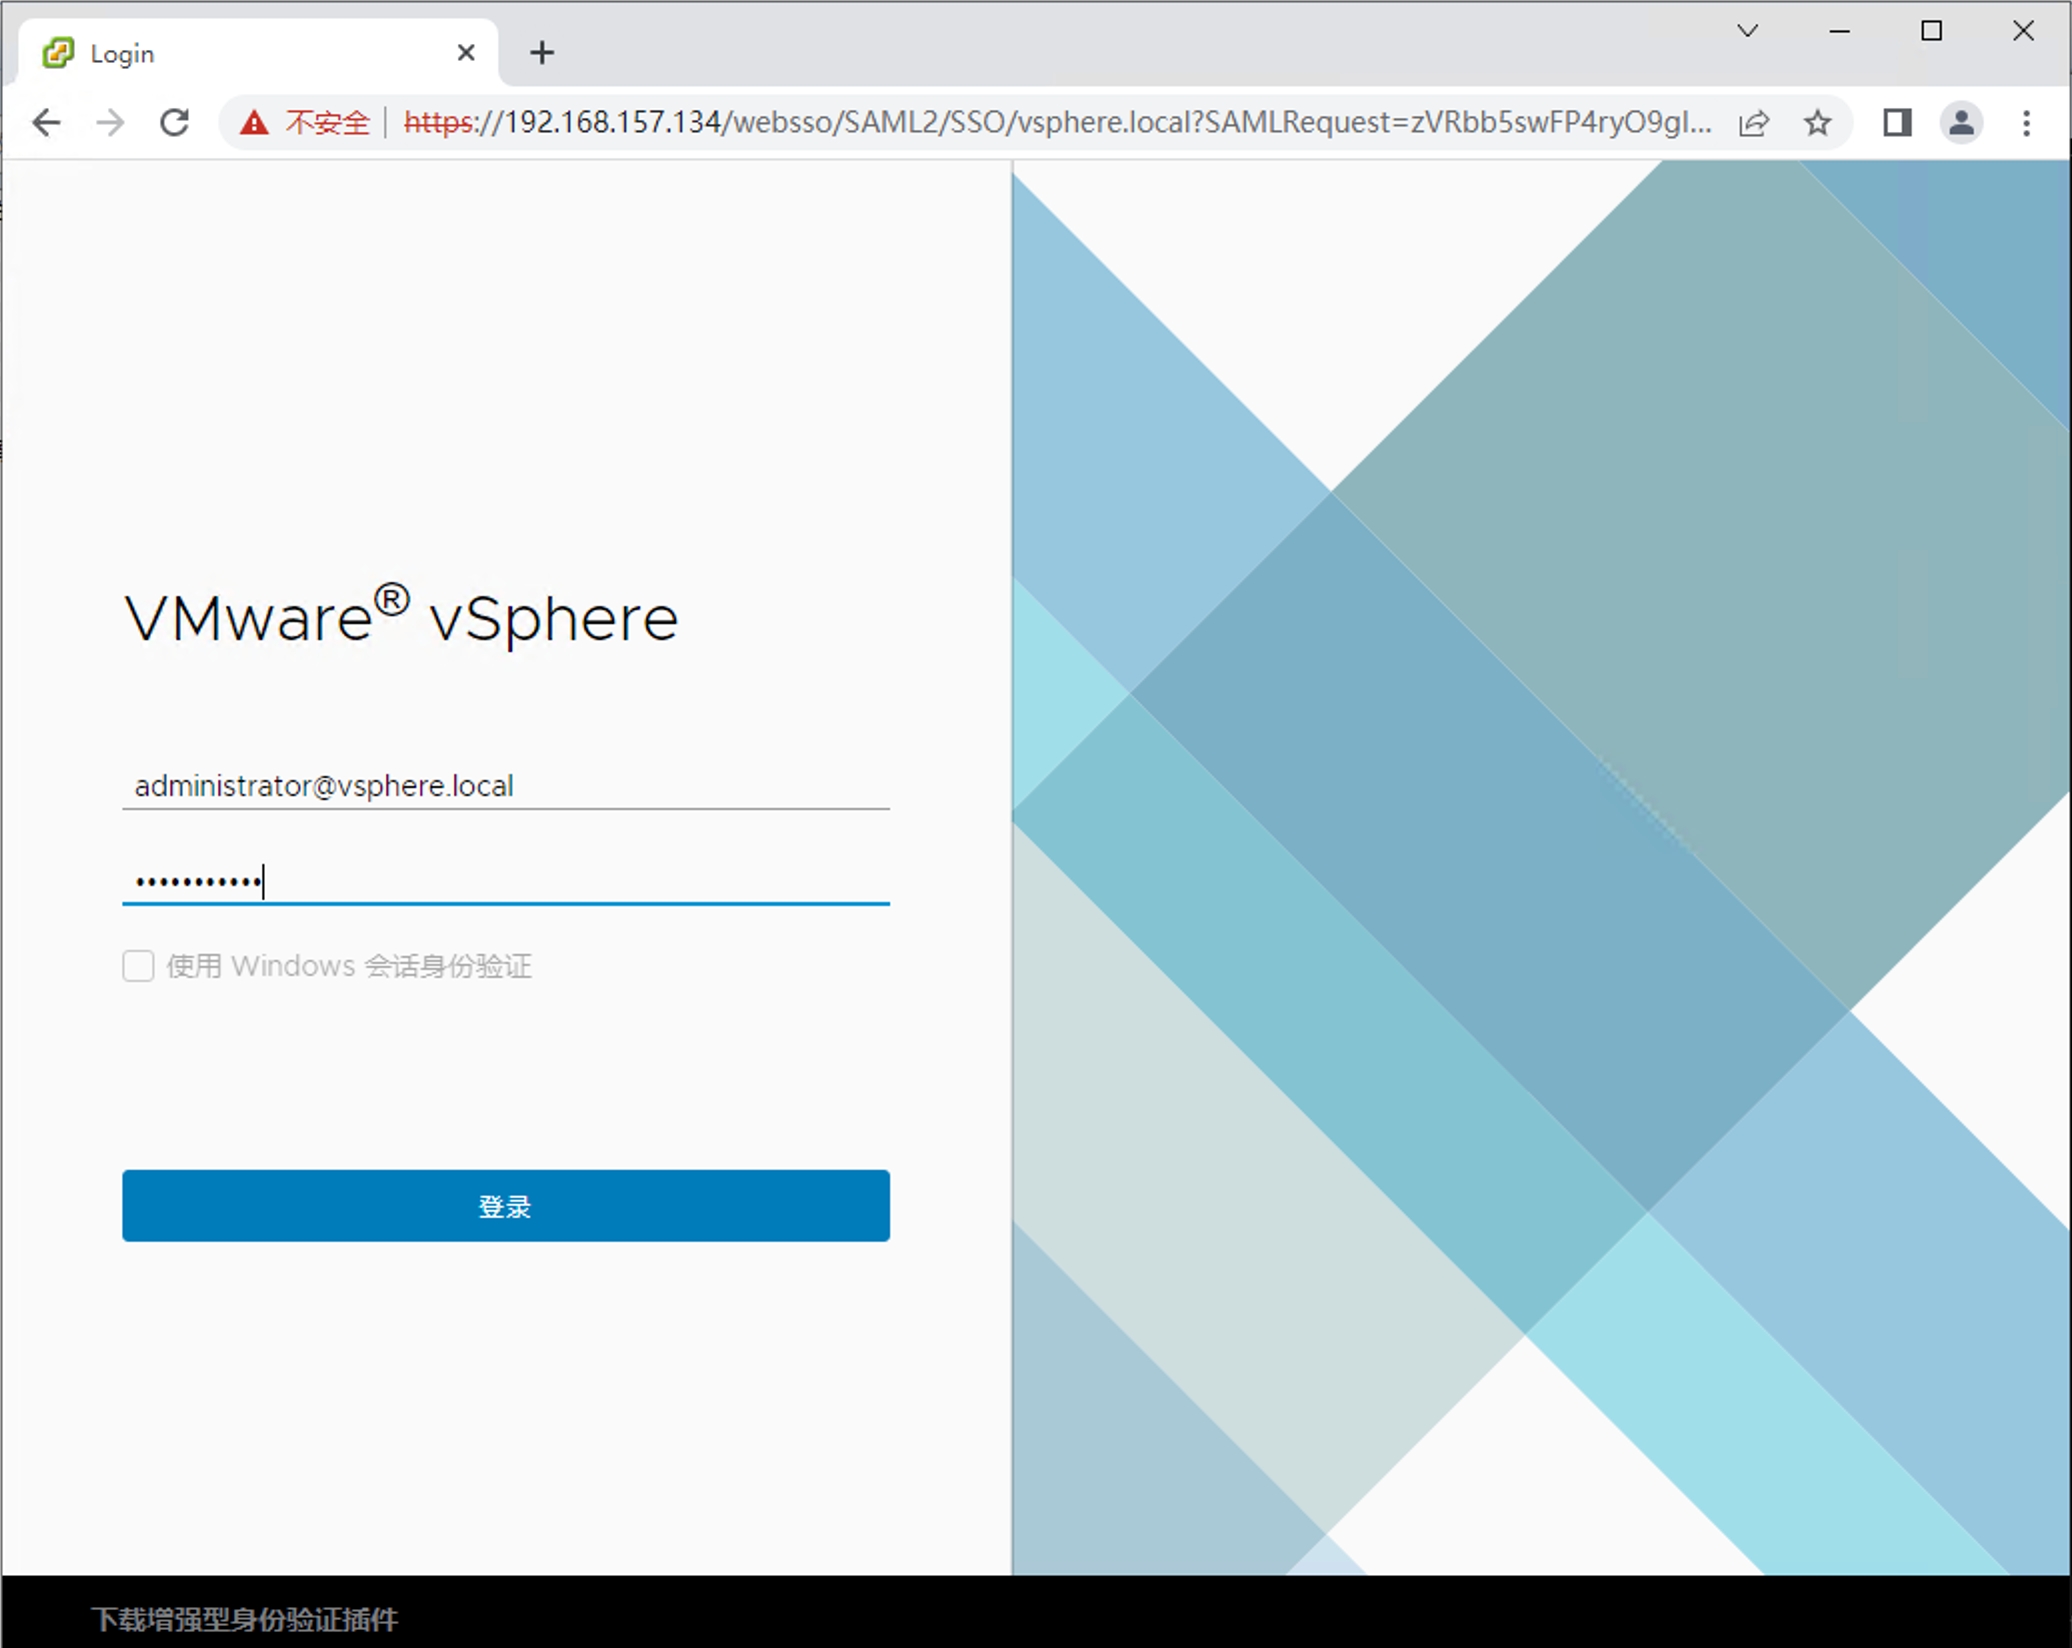The image size is (2072, 1648).
Task: Open a new tab with plus button
Action: [x=542, y=53]
